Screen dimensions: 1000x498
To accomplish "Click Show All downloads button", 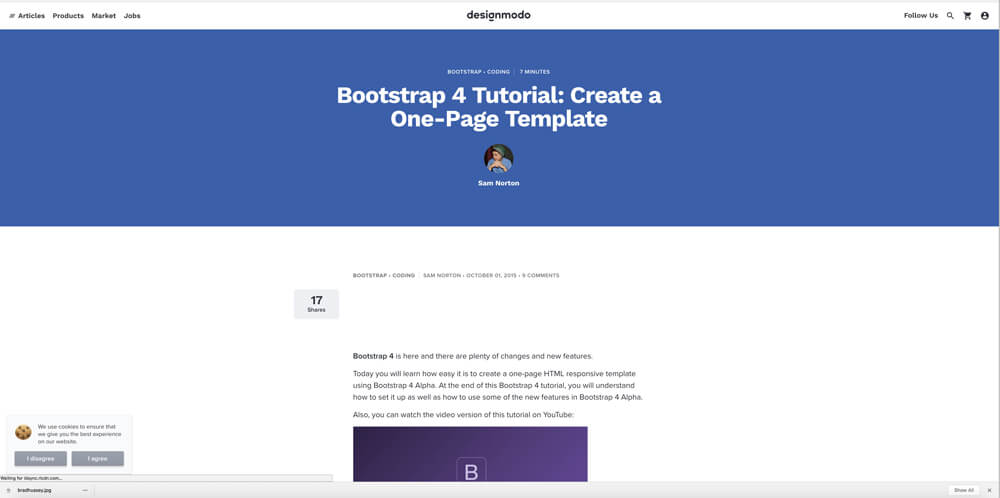I will (964, 490).
